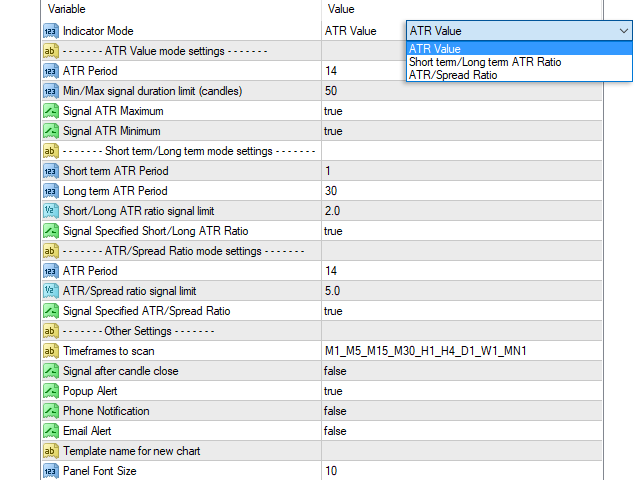
Task: Select the highlighted ATR Value list option
Action: (x=434, y=49)
